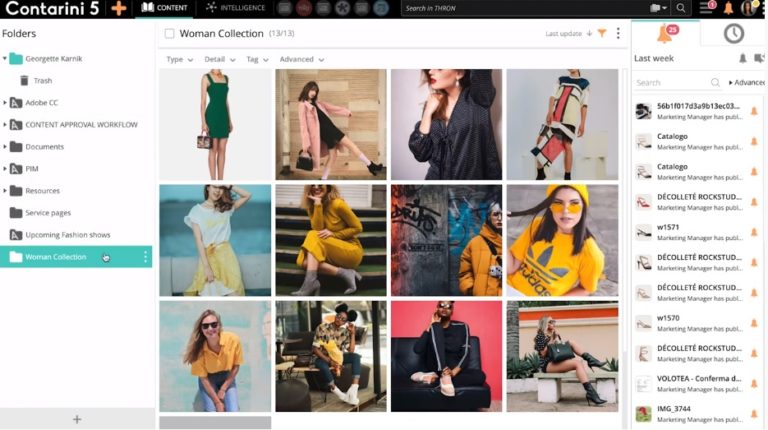Click the orange filter funnel icon
Viewport: 768px width, 430px height.
pyautogui.click(x=602, y=33)
